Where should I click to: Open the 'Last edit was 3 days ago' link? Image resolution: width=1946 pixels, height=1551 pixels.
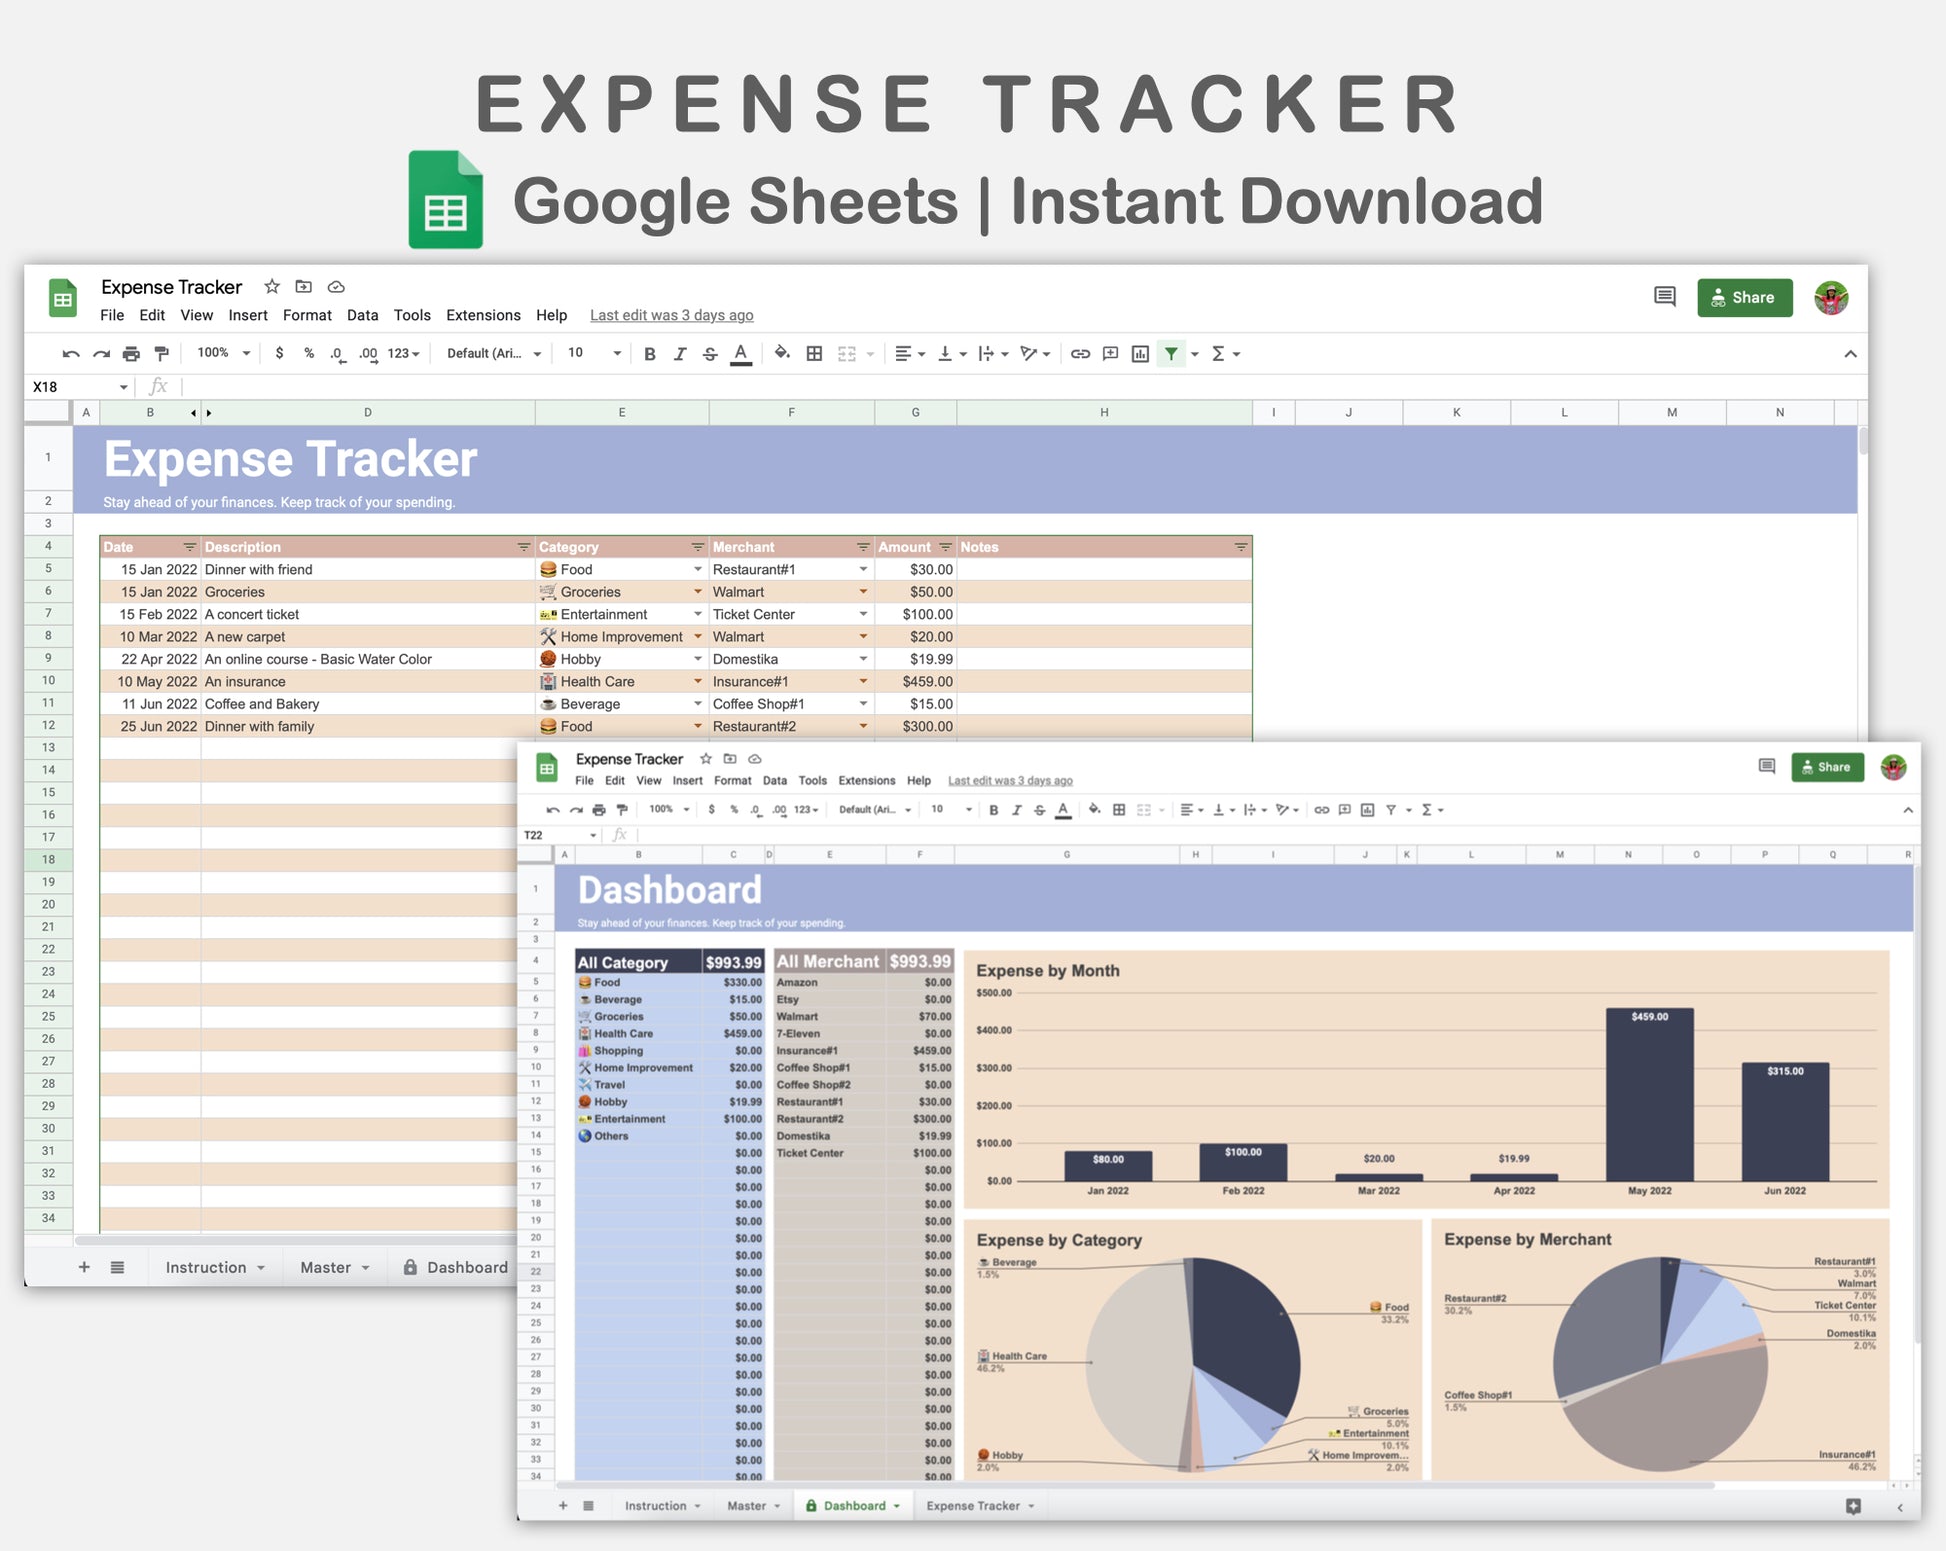(671, 315)
